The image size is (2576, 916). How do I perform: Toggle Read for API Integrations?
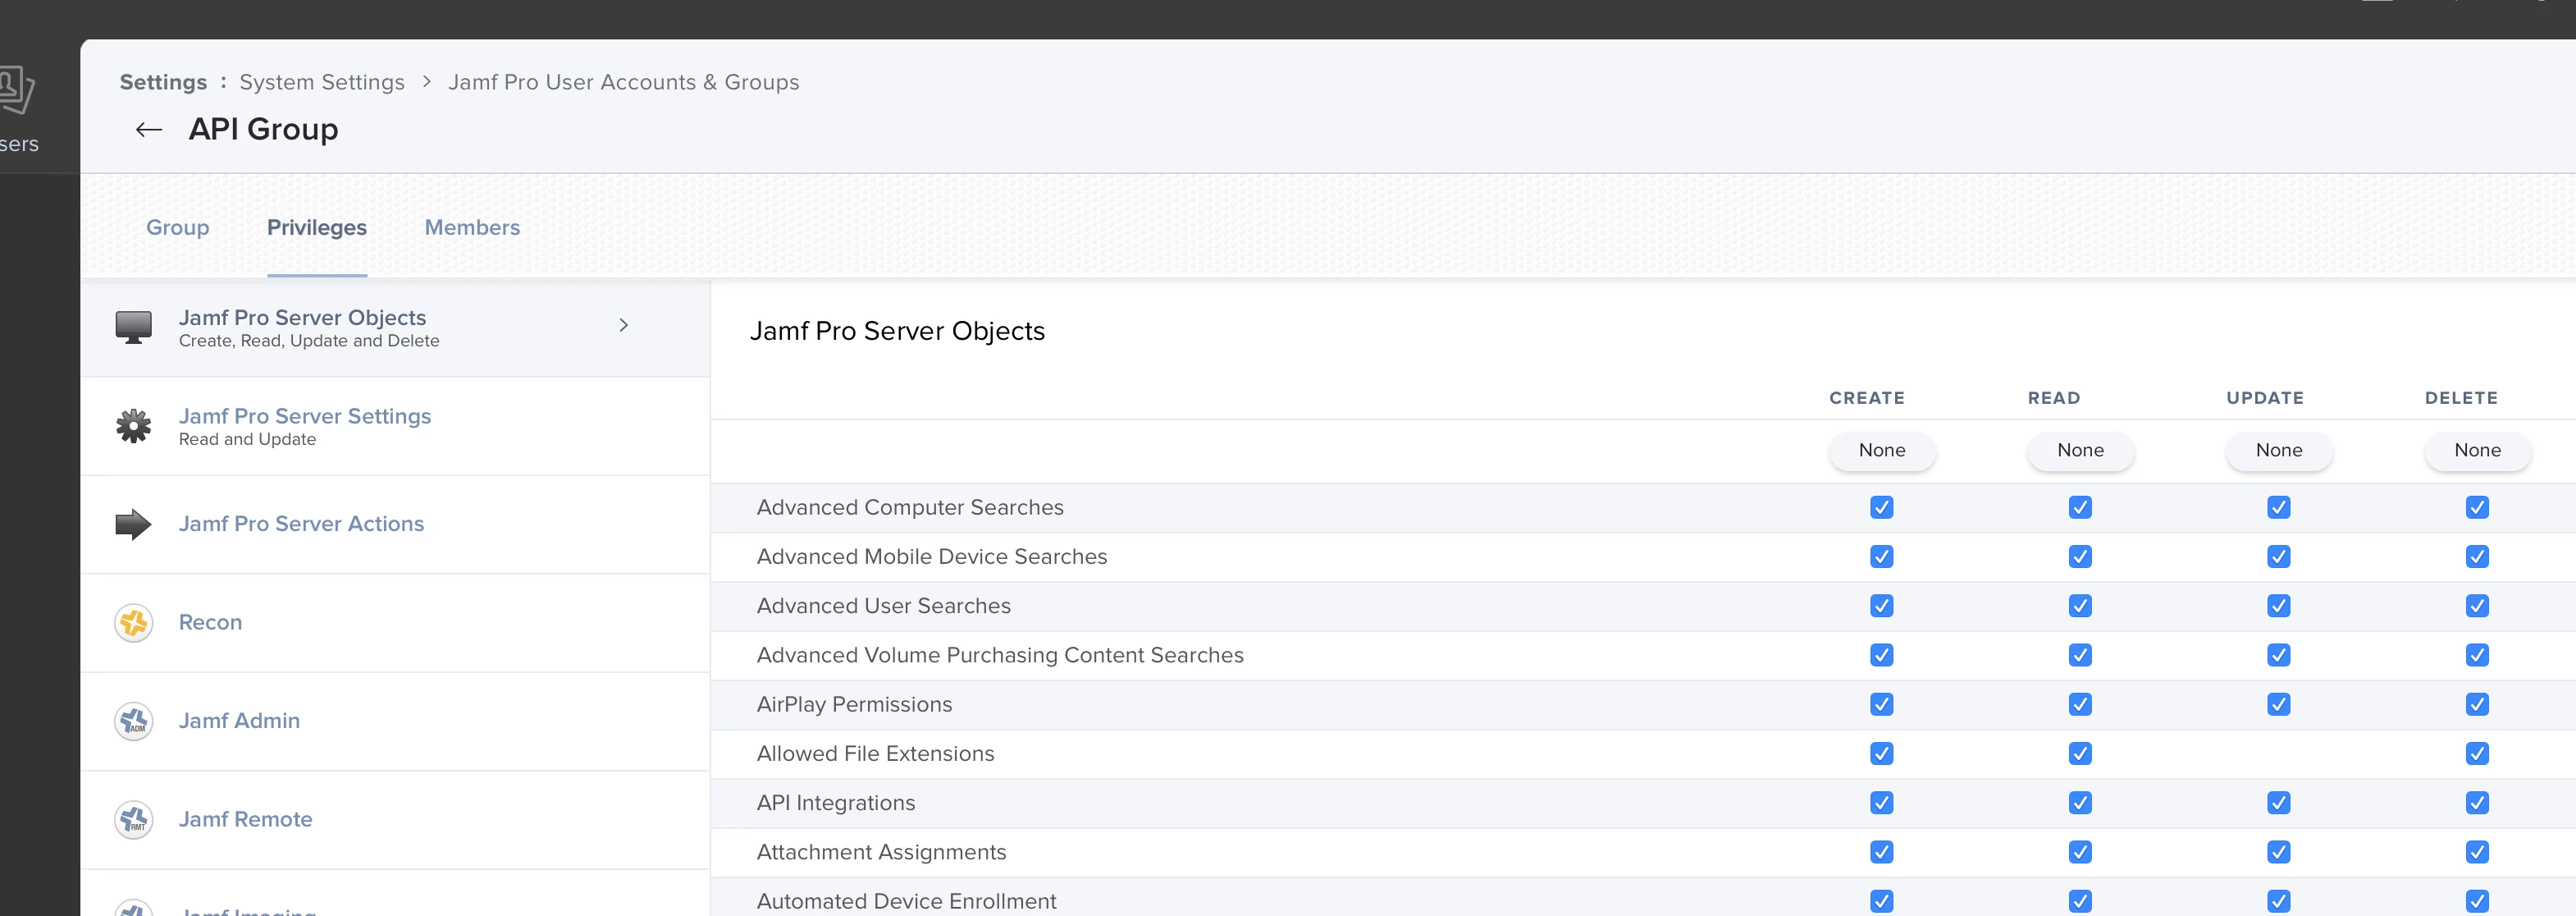[x=2080, y=803]
